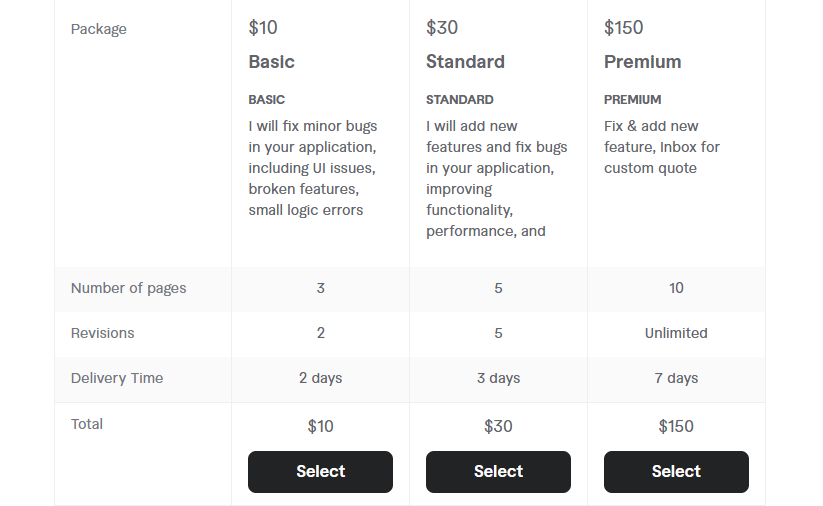Screen dimensions: 823x506
Task: Click the '2 days' delivery time cell
Action: coord(320,378)
